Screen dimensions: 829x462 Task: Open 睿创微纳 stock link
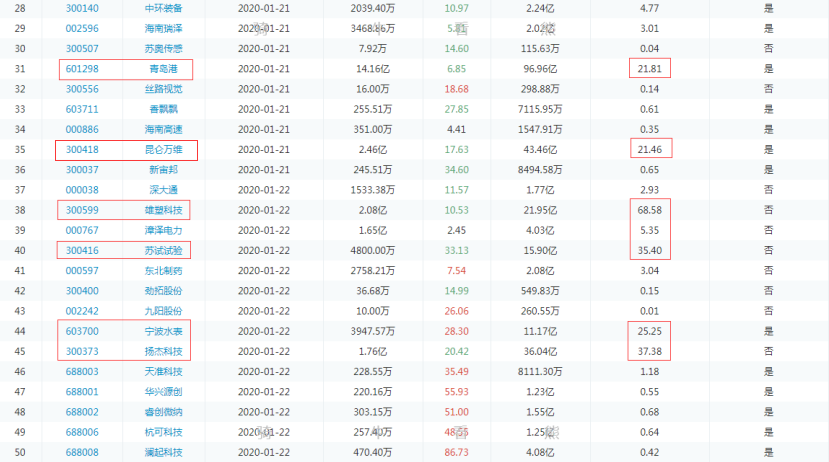coord(163,412)
